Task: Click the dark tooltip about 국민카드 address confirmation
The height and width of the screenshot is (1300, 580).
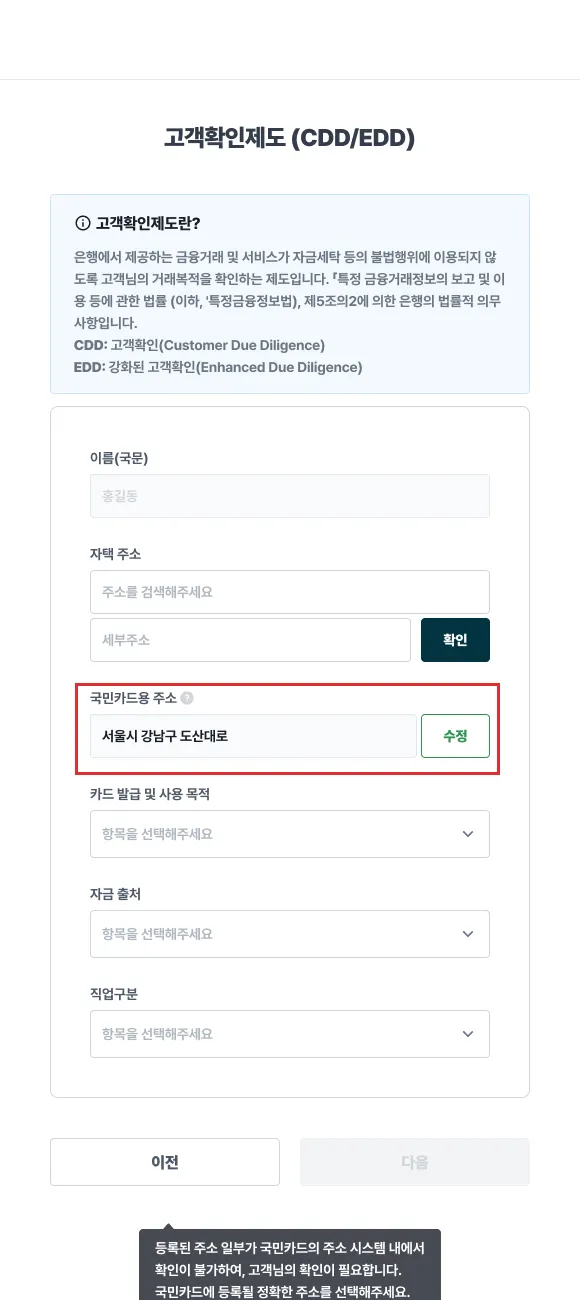Action: click(x=289, y=1265)
